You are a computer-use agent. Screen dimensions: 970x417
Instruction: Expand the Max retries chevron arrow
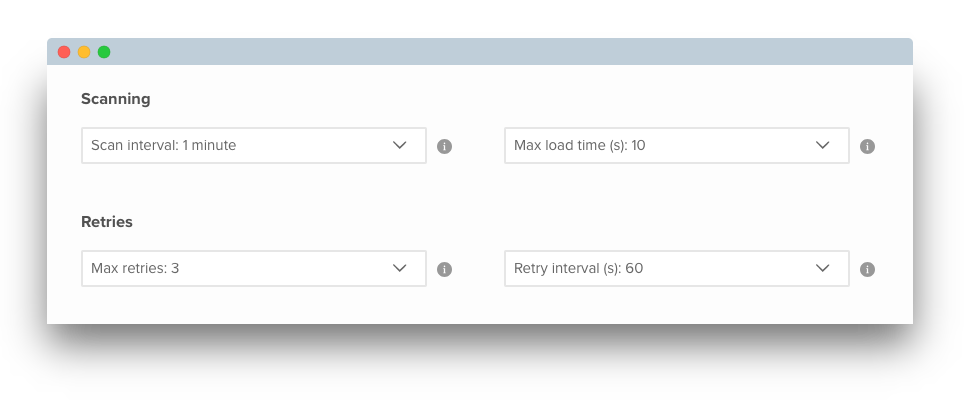400,269
